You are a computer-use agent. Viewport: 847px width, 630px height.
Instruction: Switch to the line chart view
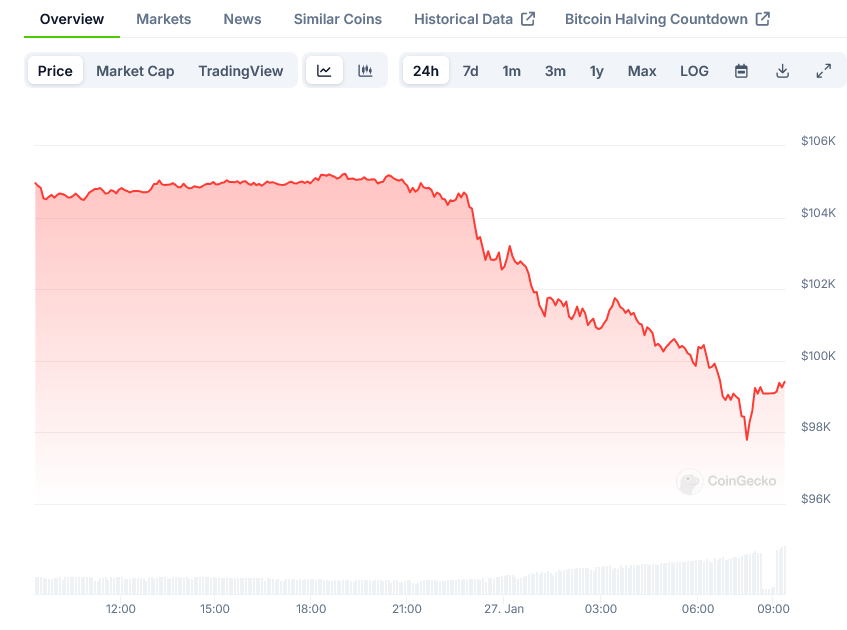tap(324, 71)
